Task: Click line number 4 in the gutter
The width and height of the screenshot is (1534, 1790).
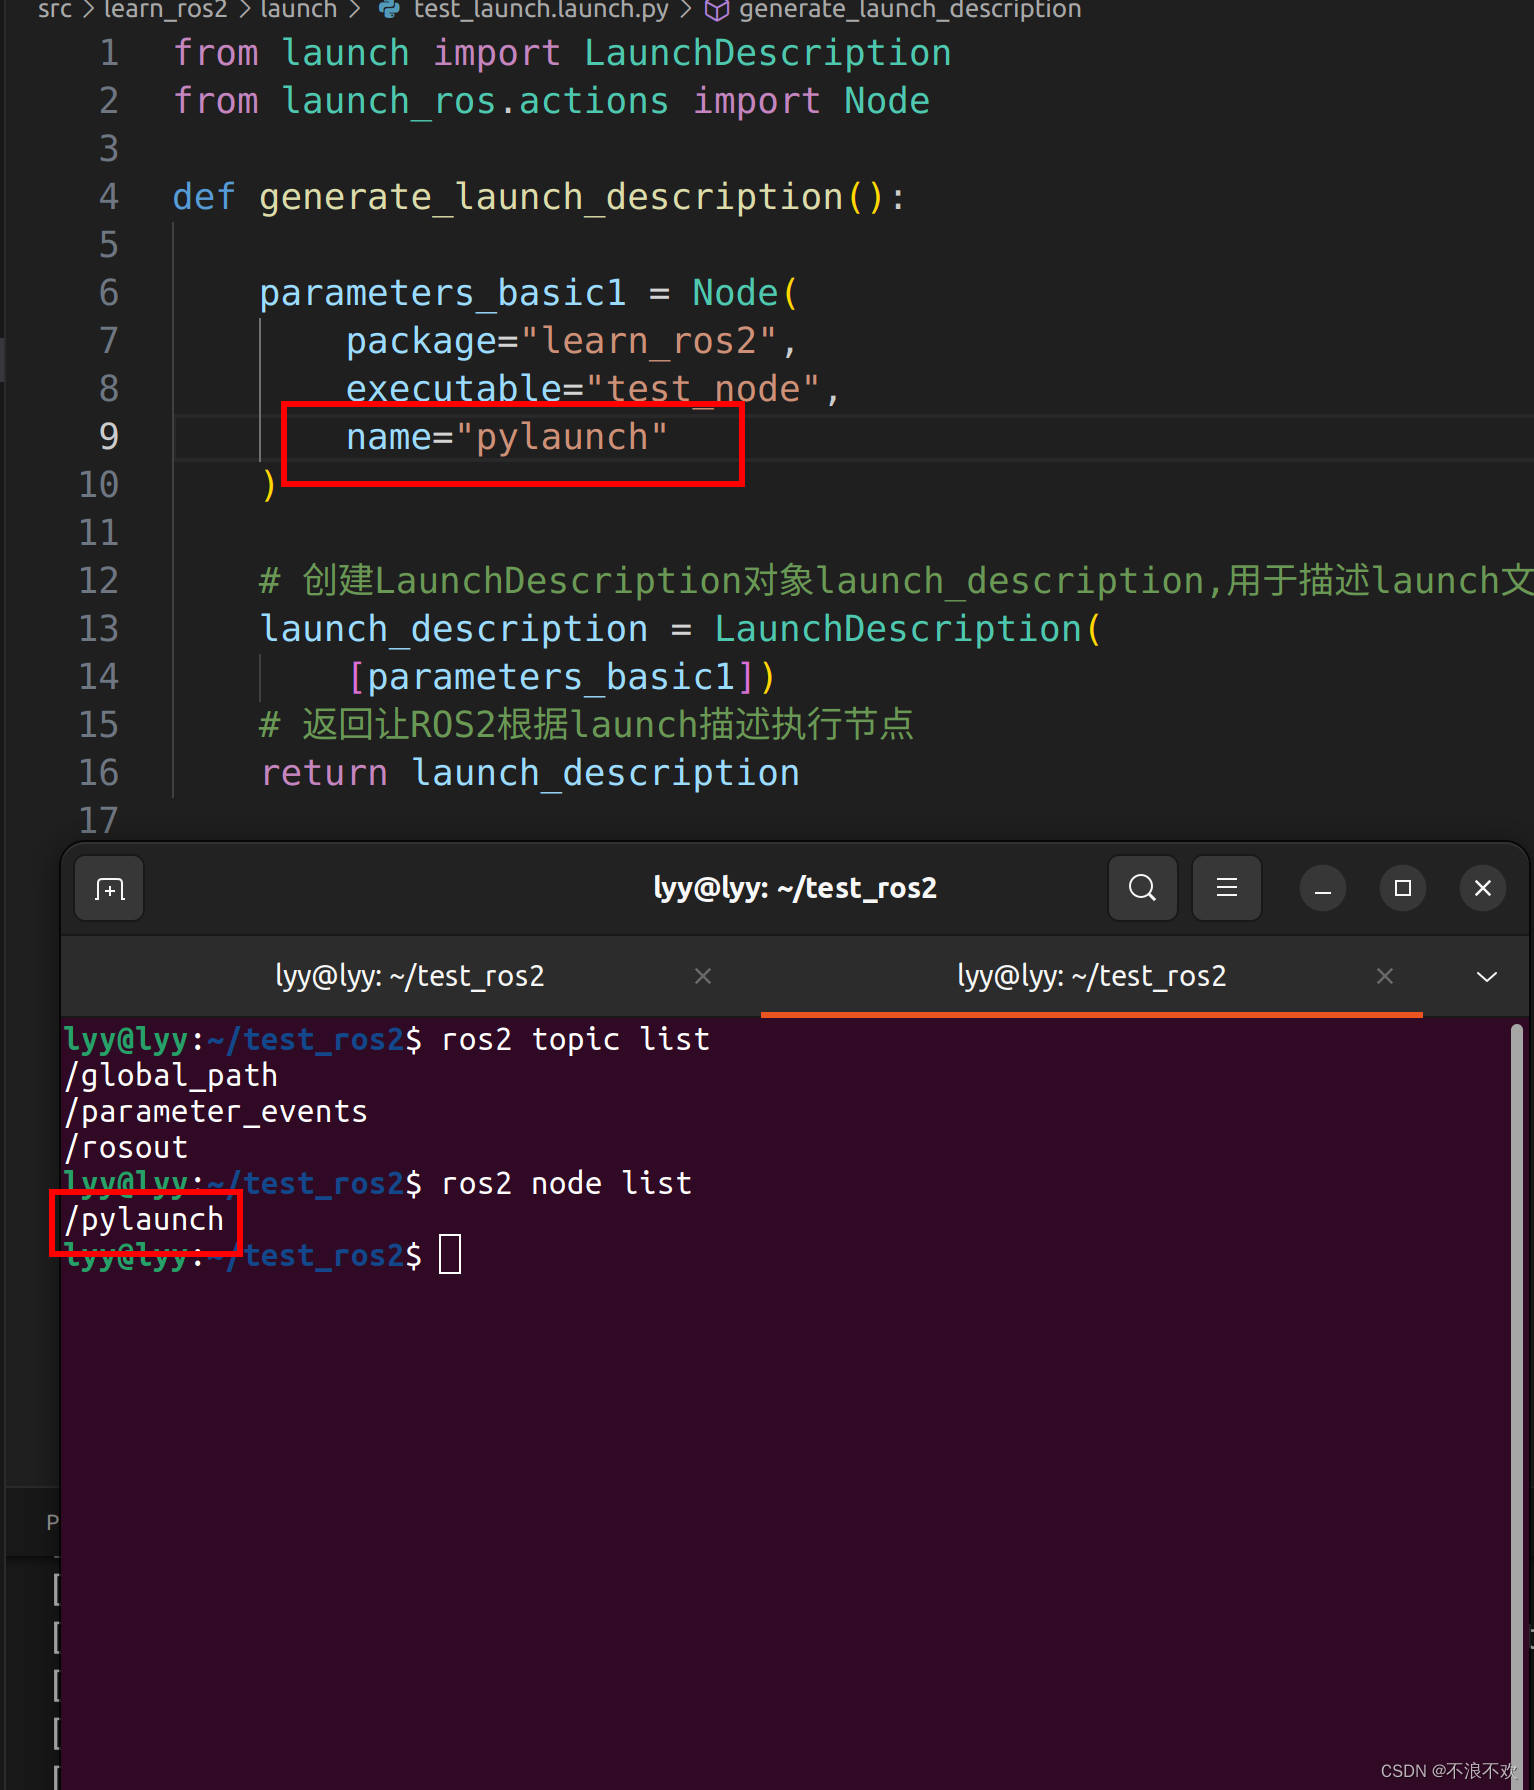Action: 108,197
